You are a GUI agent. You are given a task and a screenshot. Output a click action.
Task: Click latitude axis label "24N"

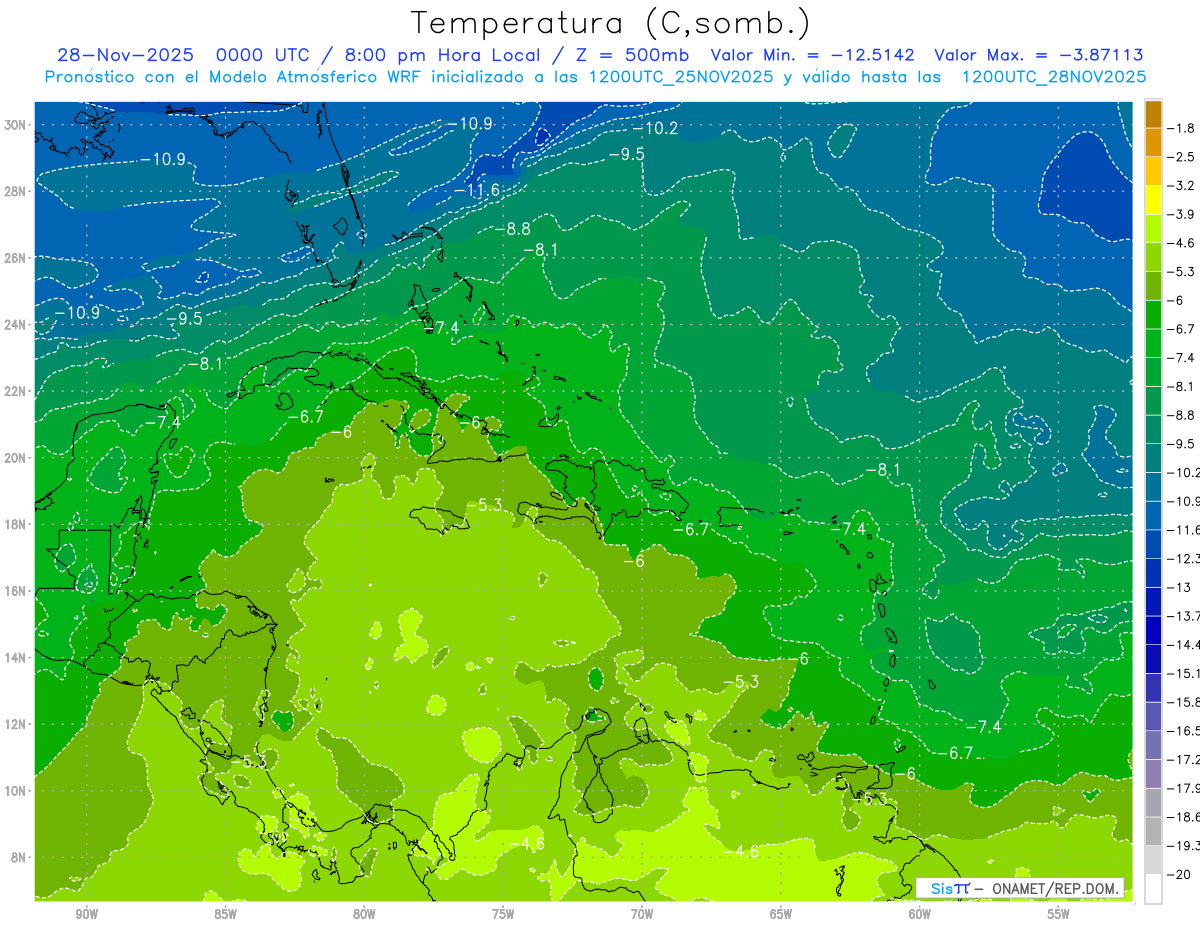coord(17,324)
